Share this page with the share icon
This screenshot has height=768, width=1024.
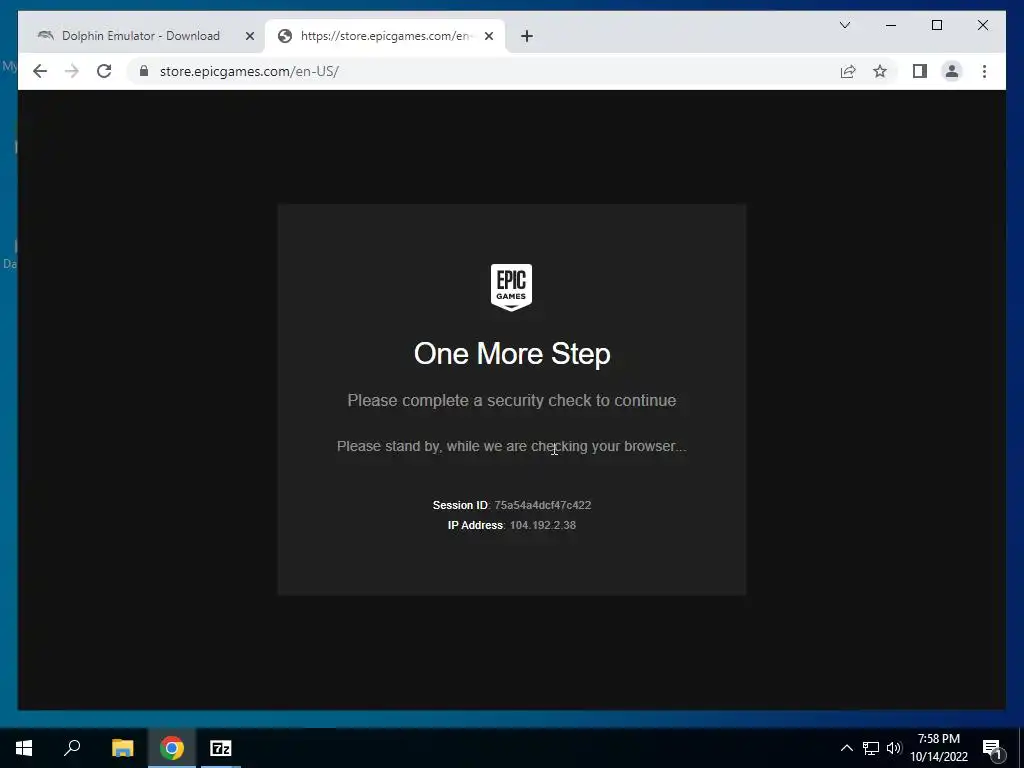pos(848,71)
